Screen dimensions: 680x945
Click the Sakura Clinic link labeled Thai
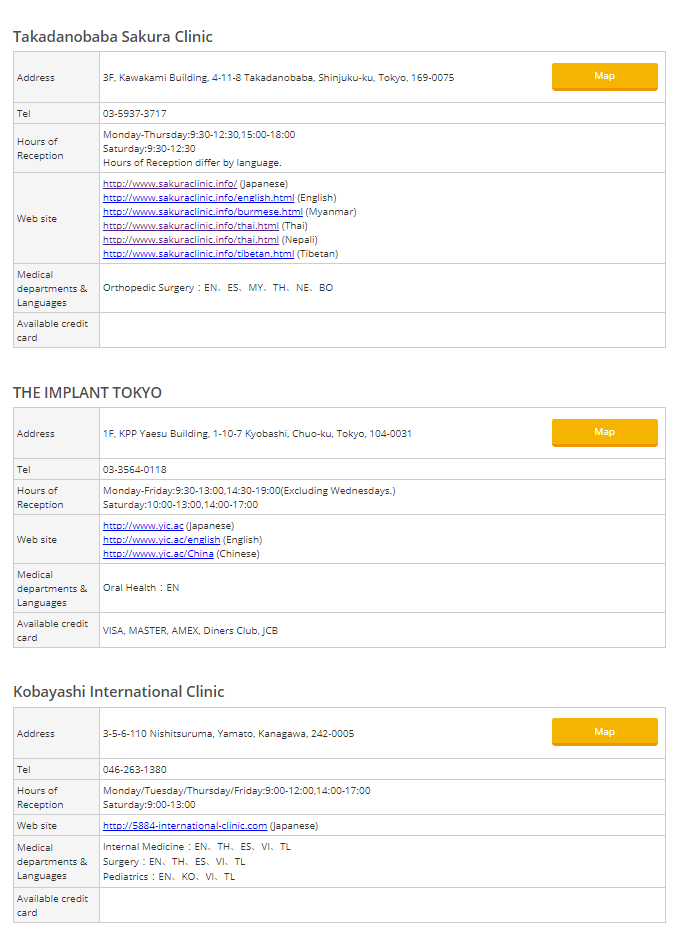(x=190, y=226)
